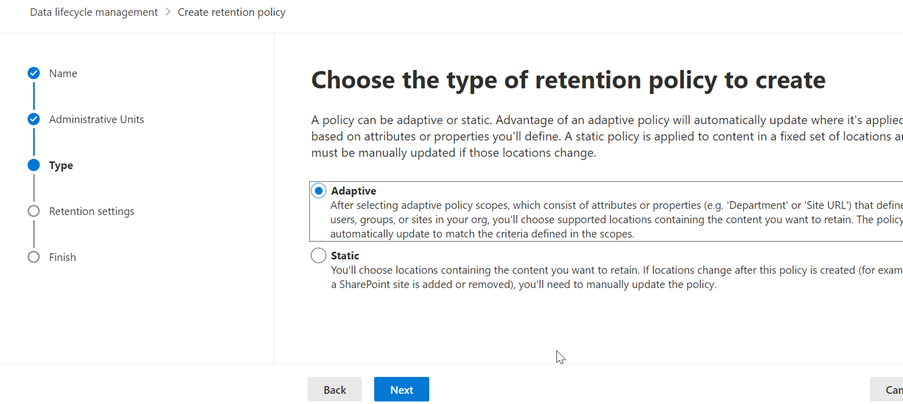This screenshot has width=903, height=404.
Task: Click the Finish step circle indicator
Action: (x=34, y=257)
